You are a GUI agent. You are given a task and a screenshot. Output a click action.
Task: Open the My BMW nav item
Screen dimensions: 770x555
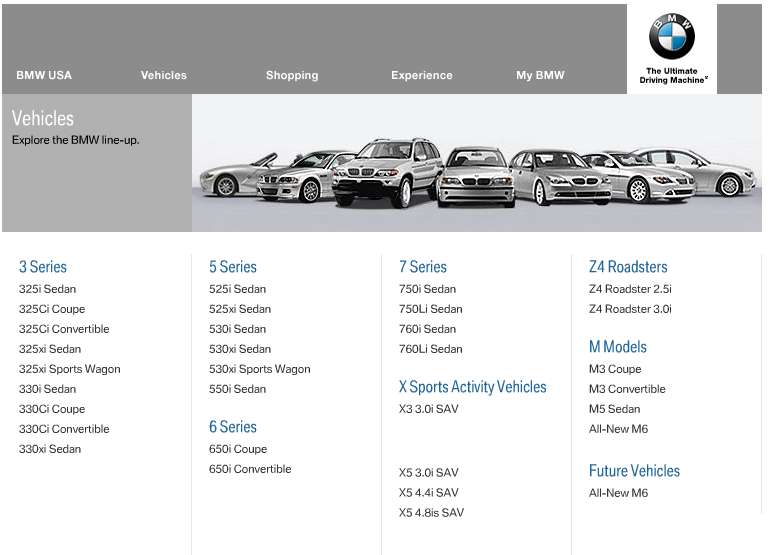tap(540, 75)
